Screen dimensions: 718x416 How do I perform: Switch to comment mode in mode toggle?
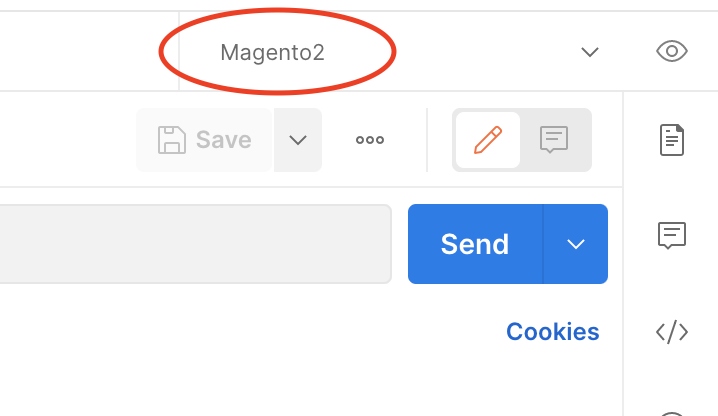pos(554,140)
